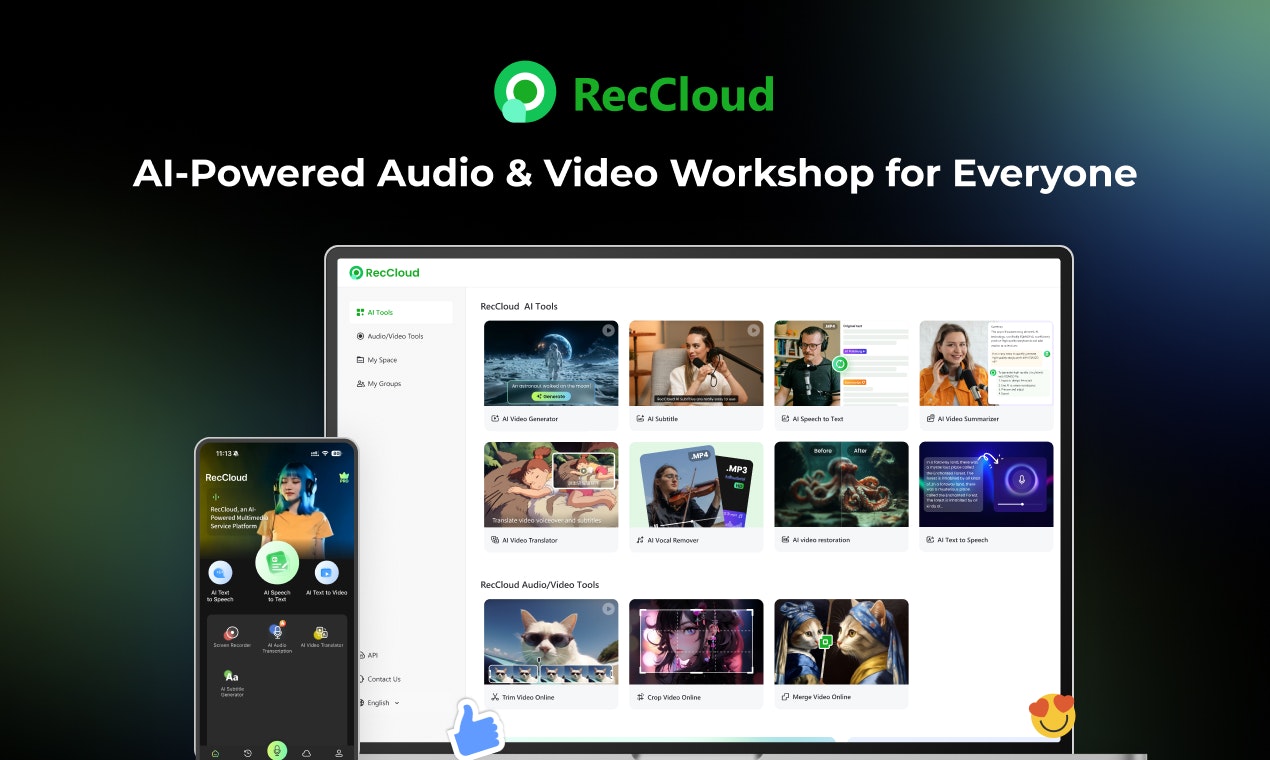
Task: Open the laptop's AI Speech to Text thumbnail
Action: click(x=841, y=363)
